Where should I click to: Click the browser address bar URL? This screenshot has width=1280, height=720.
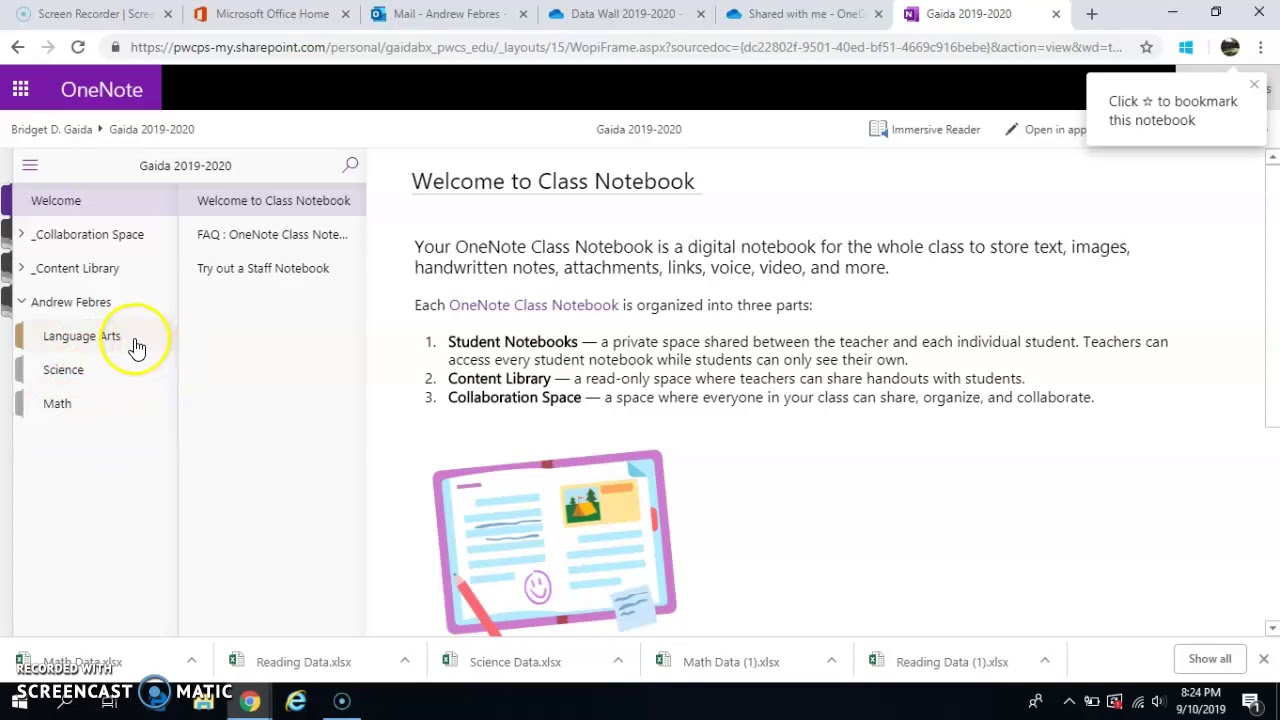[625, 47]
